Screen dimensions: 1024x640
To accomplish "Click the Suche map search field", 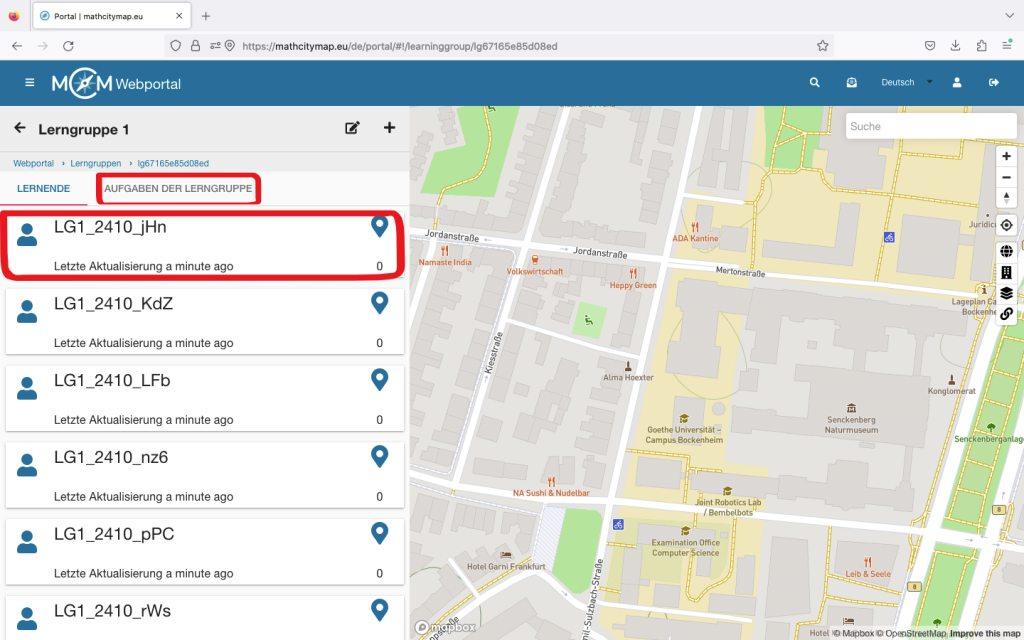I will coord(930,127).
